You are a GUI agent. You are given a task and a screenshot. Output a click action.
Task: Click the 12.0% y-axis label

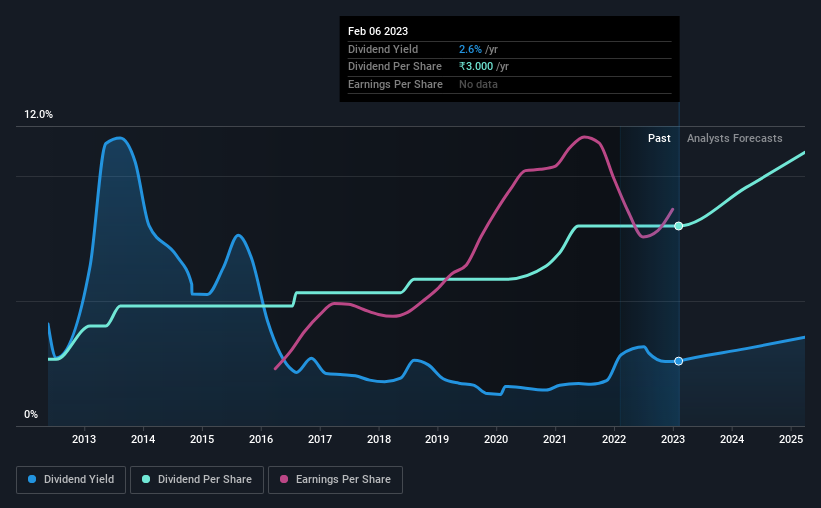tap(39, 115)
